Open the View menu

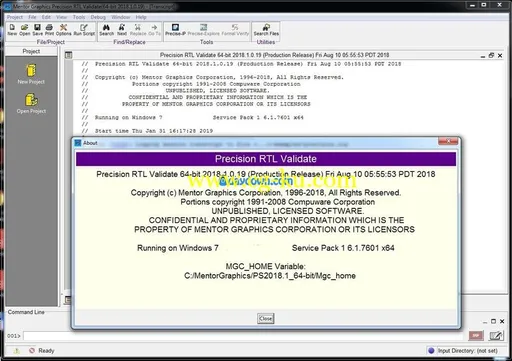[x=61, y=17]
